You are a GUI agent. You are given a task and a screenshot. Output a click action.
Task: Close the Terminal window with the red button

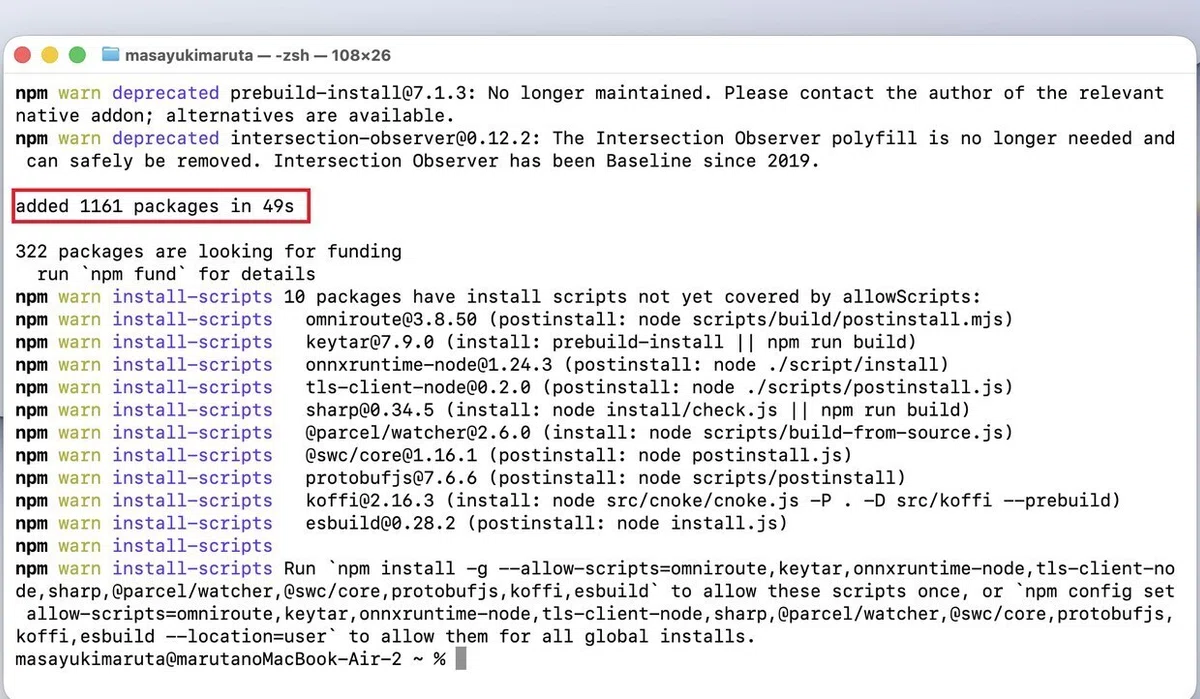coord(23,54)
